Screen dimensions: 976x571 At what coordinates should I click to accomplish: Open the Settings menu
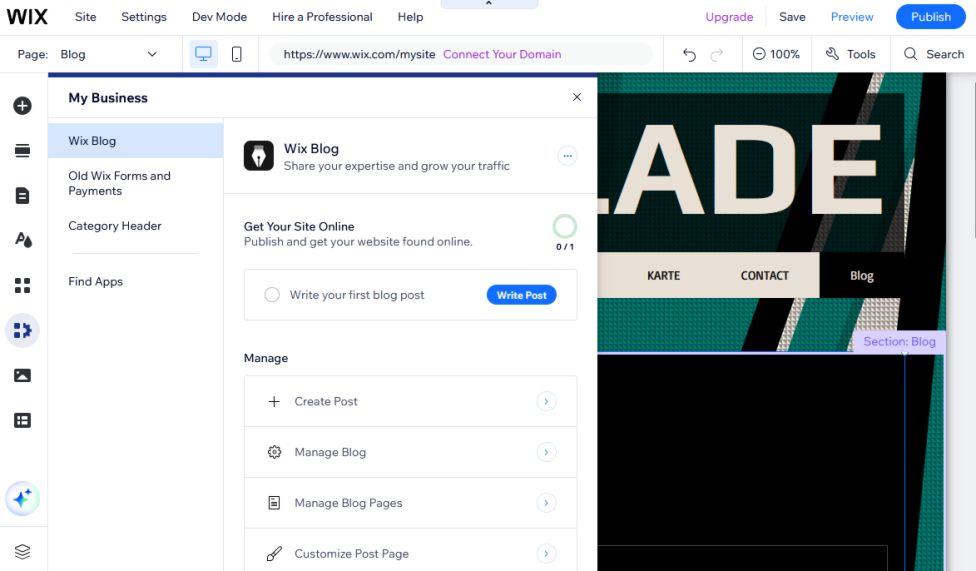pyautogui.click(x=144, y=17)
